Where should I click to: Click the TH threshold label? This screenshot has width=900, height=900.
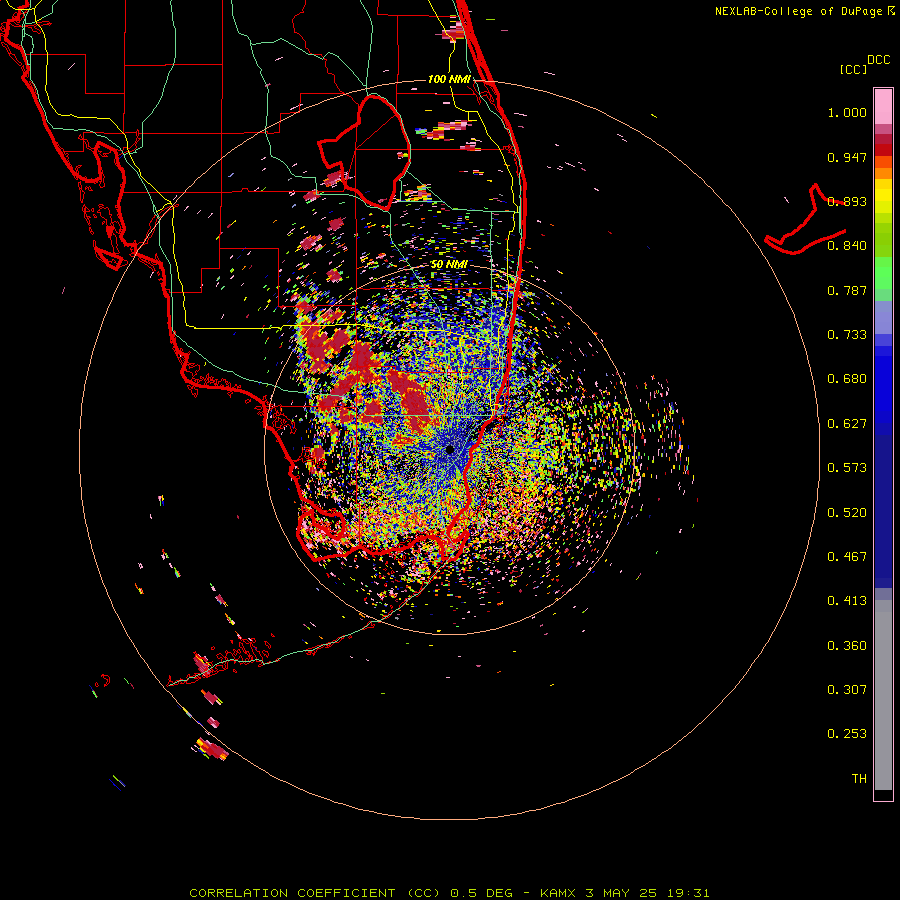tap(859, 779)
